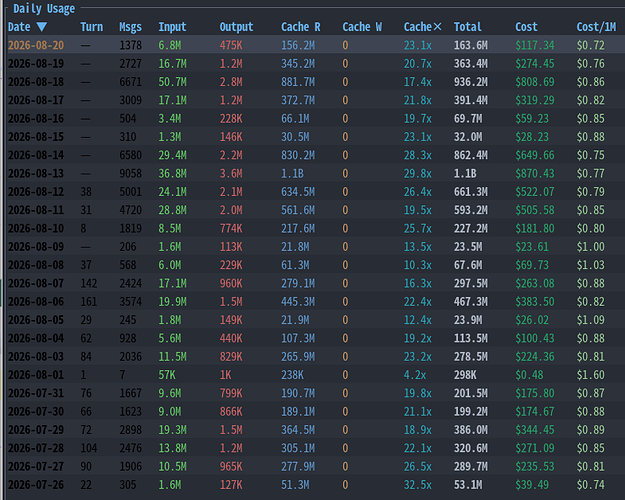
Task: Click the $870.43 cost value
Action: [x=535, y=173]
